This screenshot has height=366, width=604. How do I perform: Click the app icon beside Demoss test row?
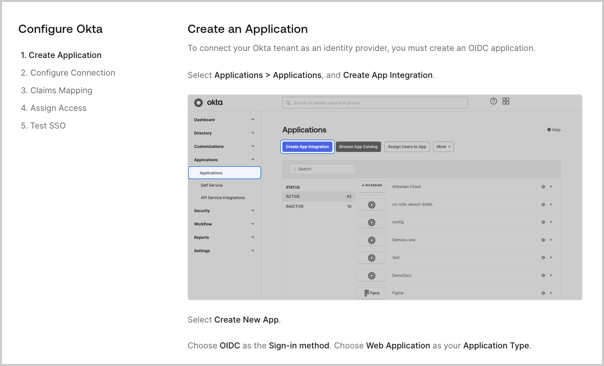372,240
